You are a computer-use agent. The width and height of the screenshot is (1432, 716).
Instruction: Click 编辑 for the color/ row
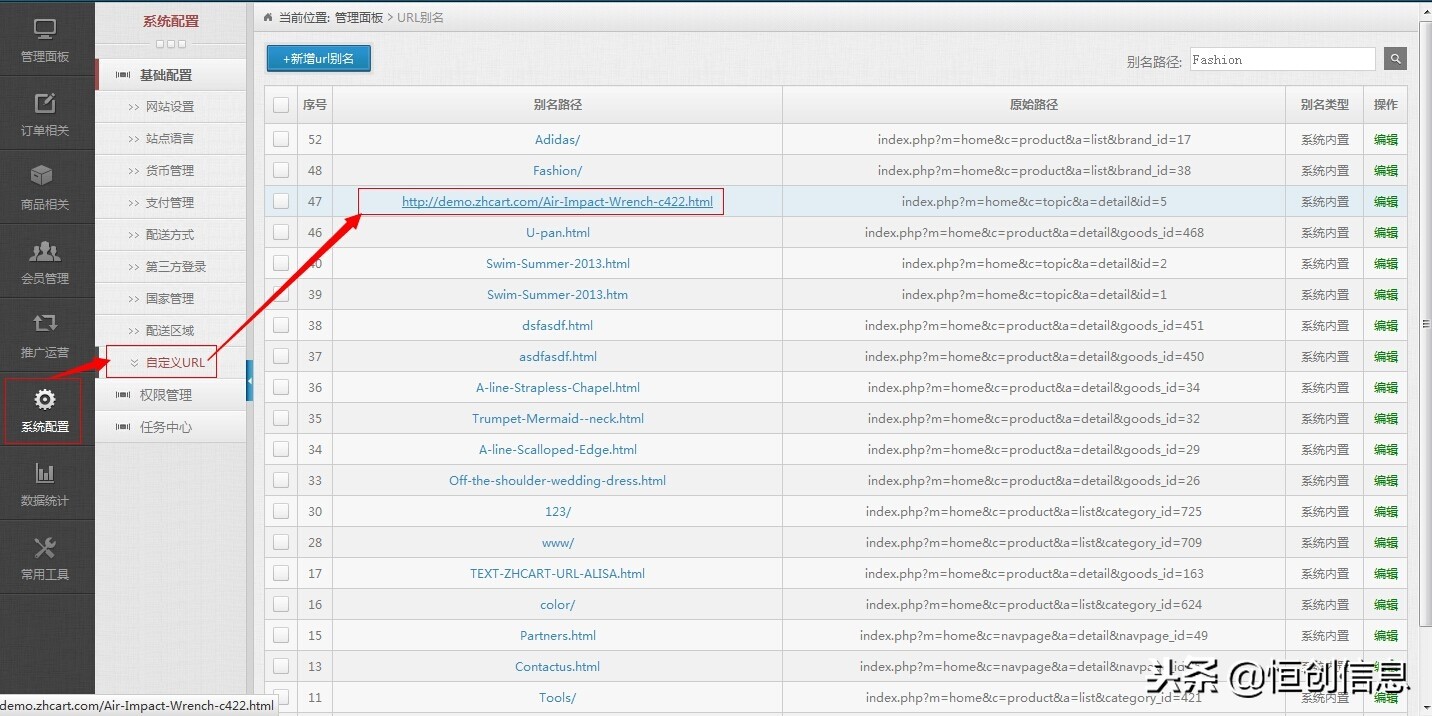tap(1385, 605)
